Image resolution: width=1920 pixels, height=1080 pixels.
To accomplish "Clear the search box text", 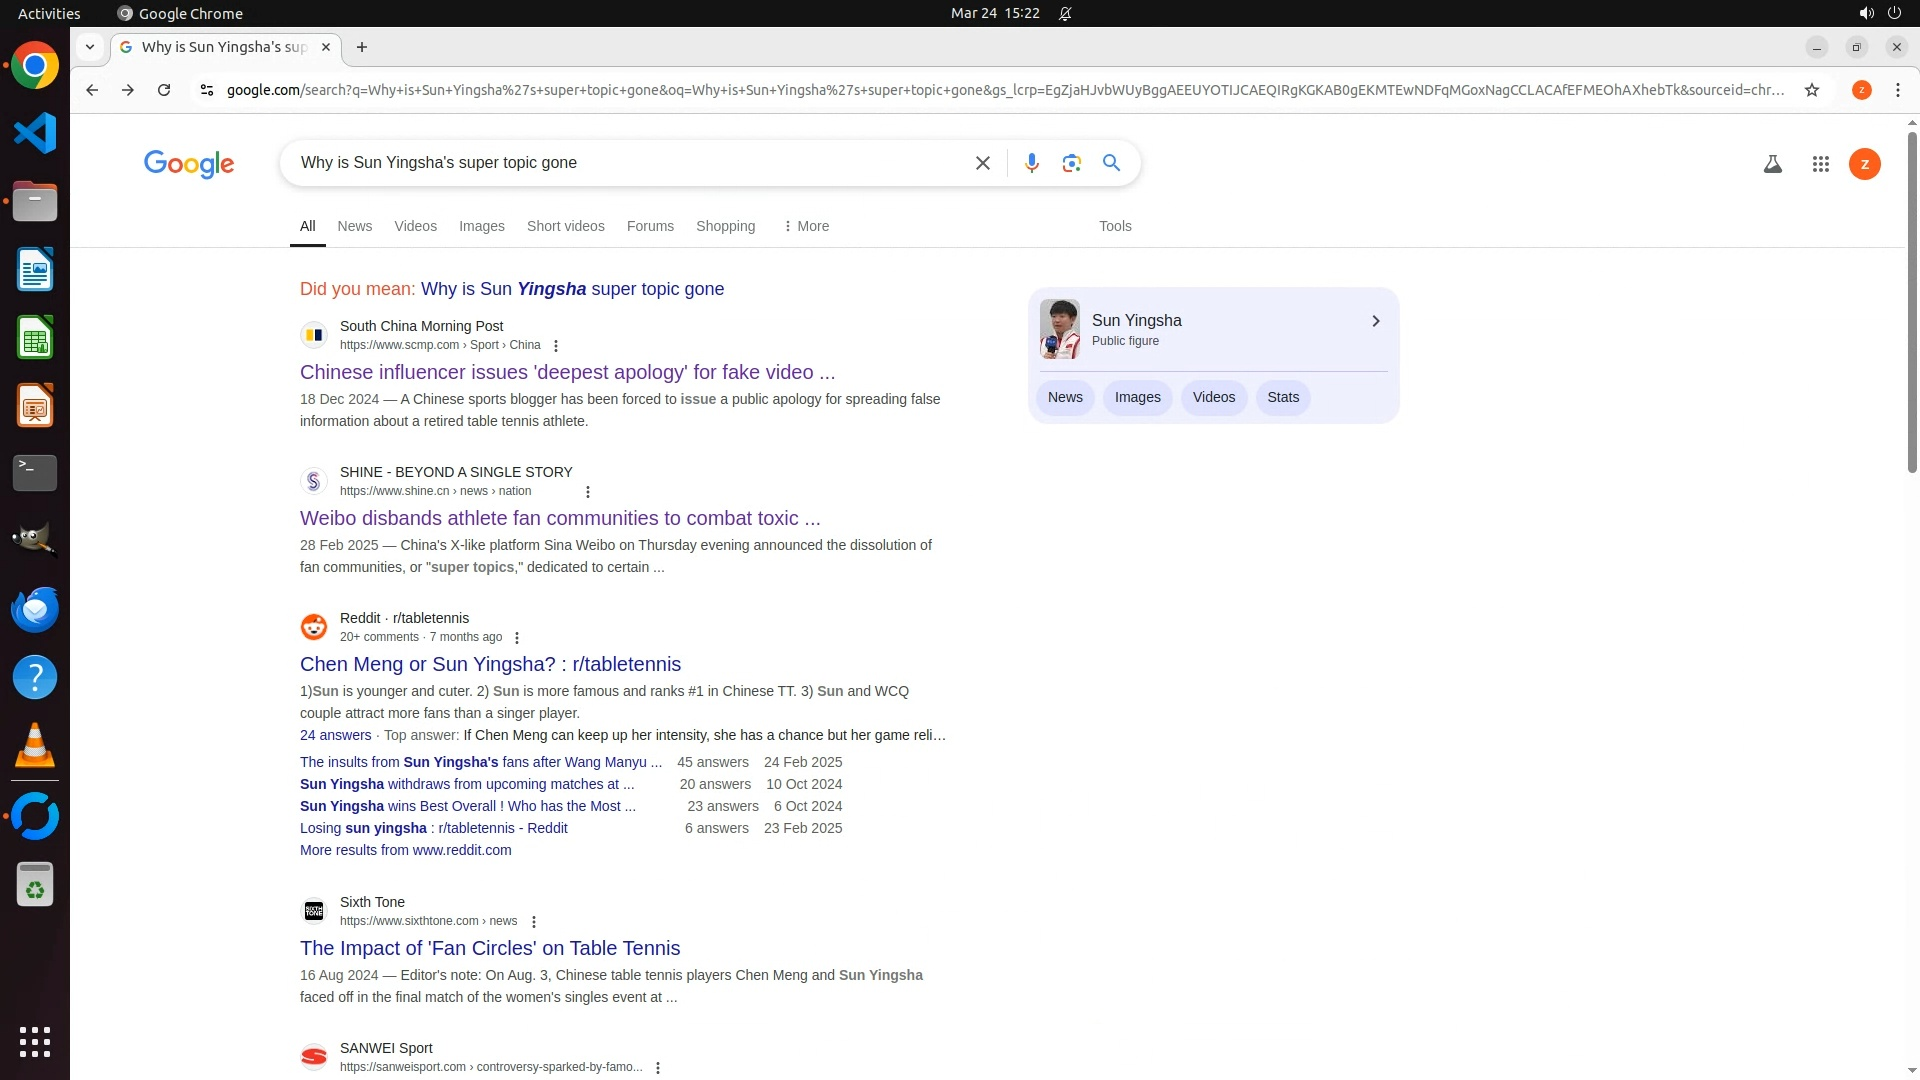I will [982, 163].
